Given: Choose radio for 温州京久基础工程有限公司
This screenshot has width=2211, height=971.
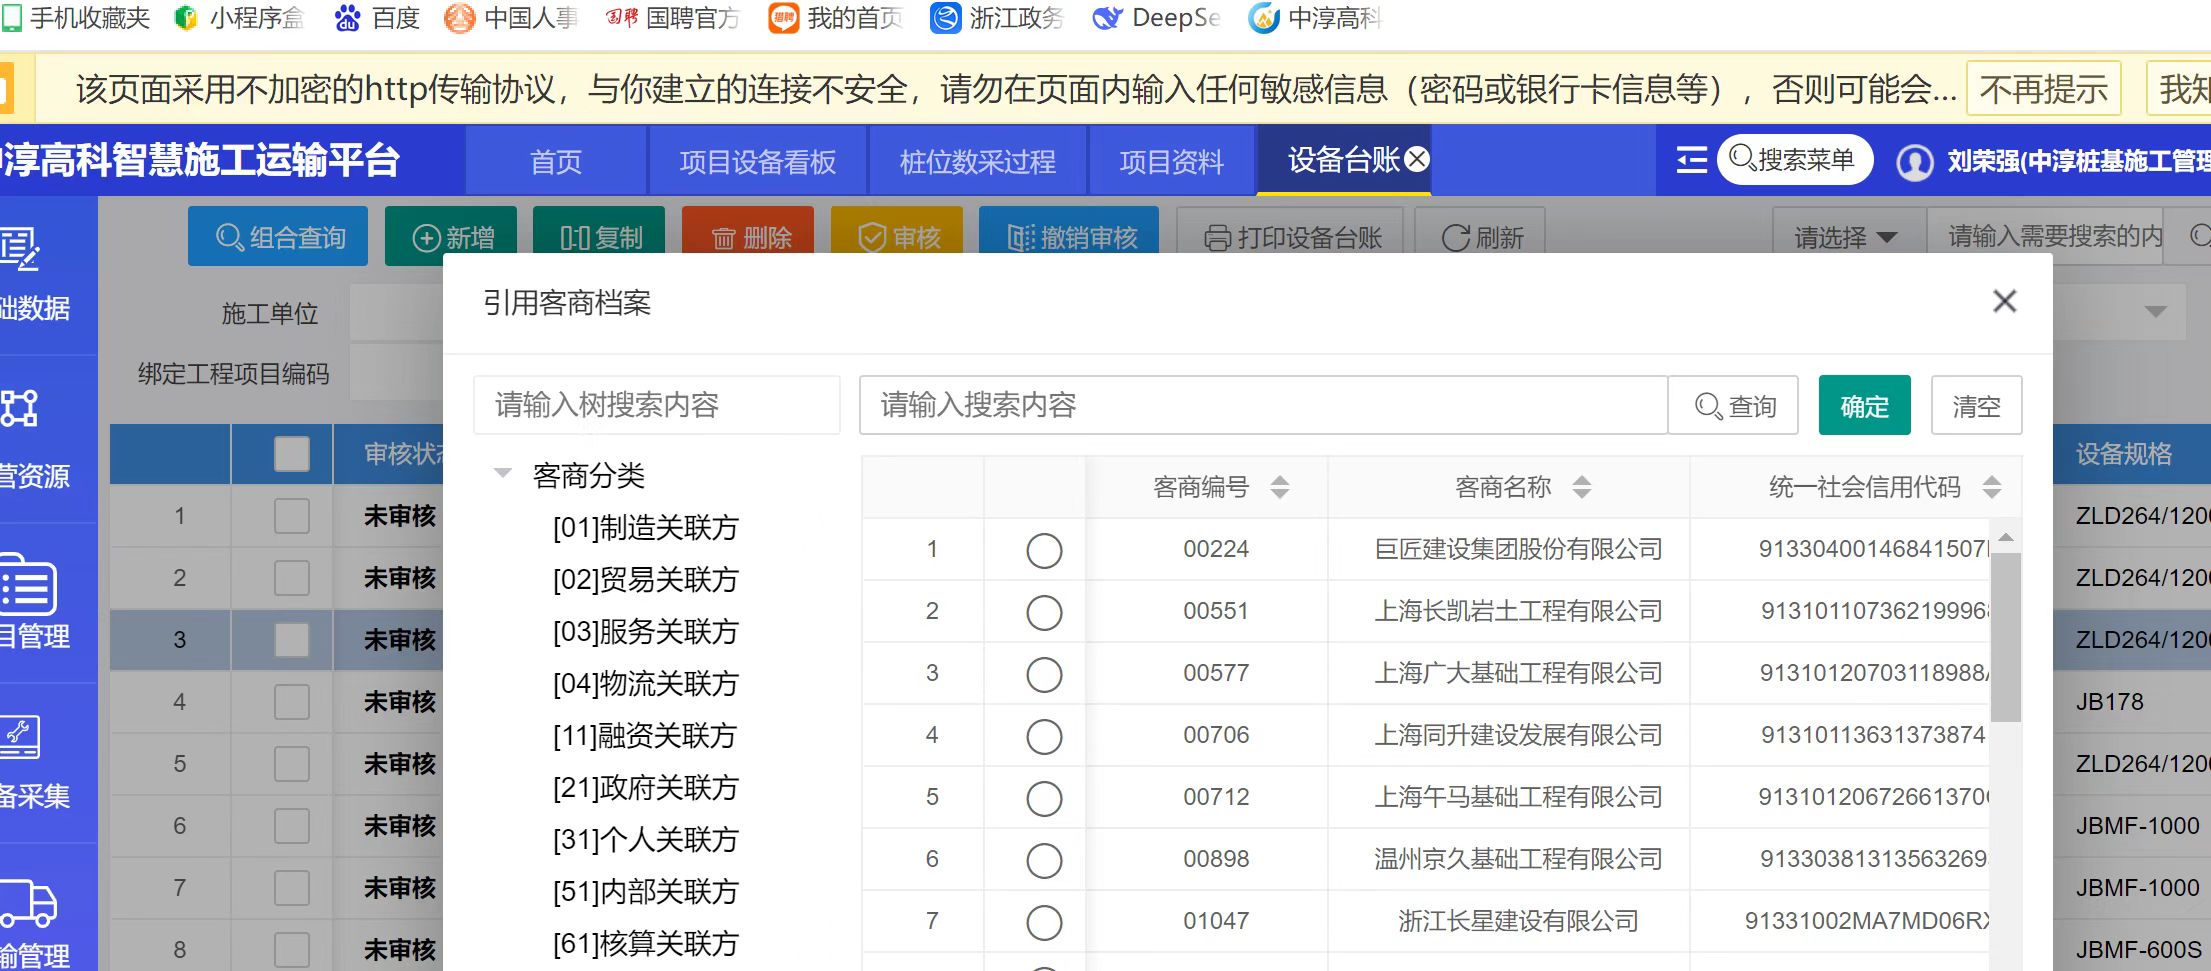Looking at the screenshot, I should (x=1044, y=860).
